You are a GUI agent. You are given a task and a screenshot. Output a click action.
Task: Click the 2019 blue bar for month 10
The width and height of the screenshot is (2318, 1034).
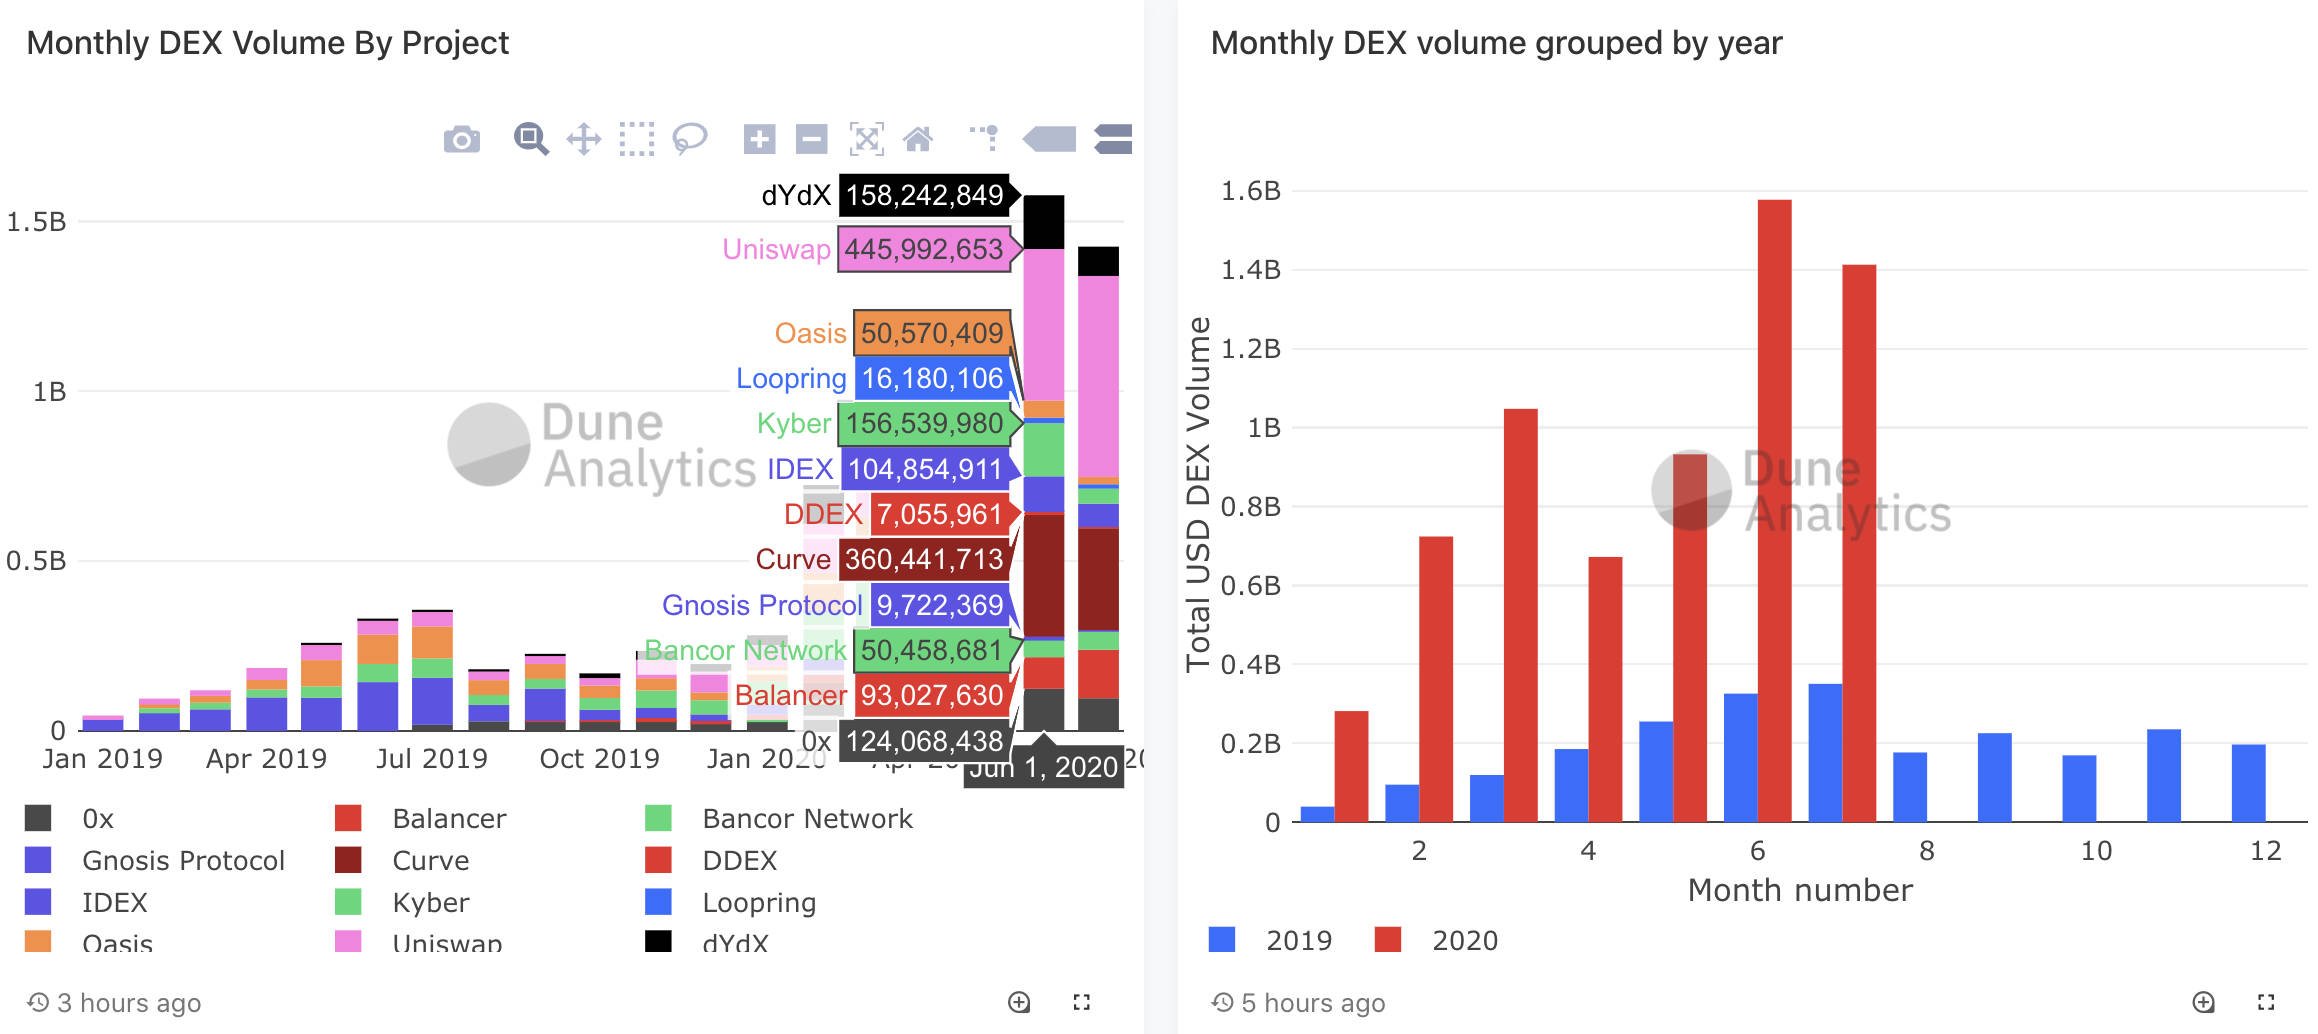point(2079,788)
